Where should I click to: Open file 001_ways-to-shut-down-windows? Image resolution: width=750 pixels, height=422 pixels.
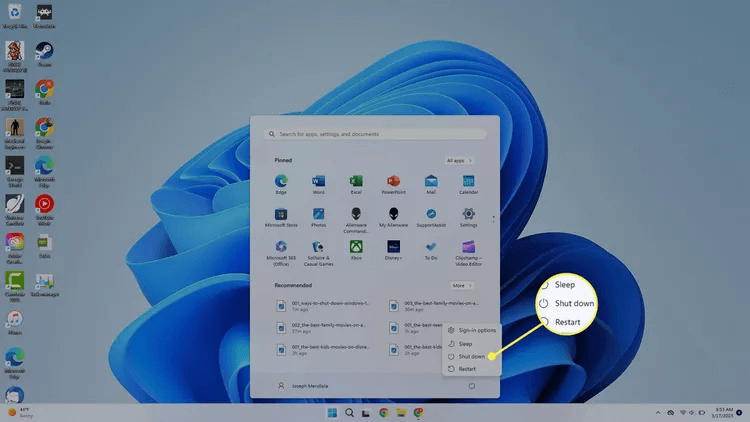[324, 306]
